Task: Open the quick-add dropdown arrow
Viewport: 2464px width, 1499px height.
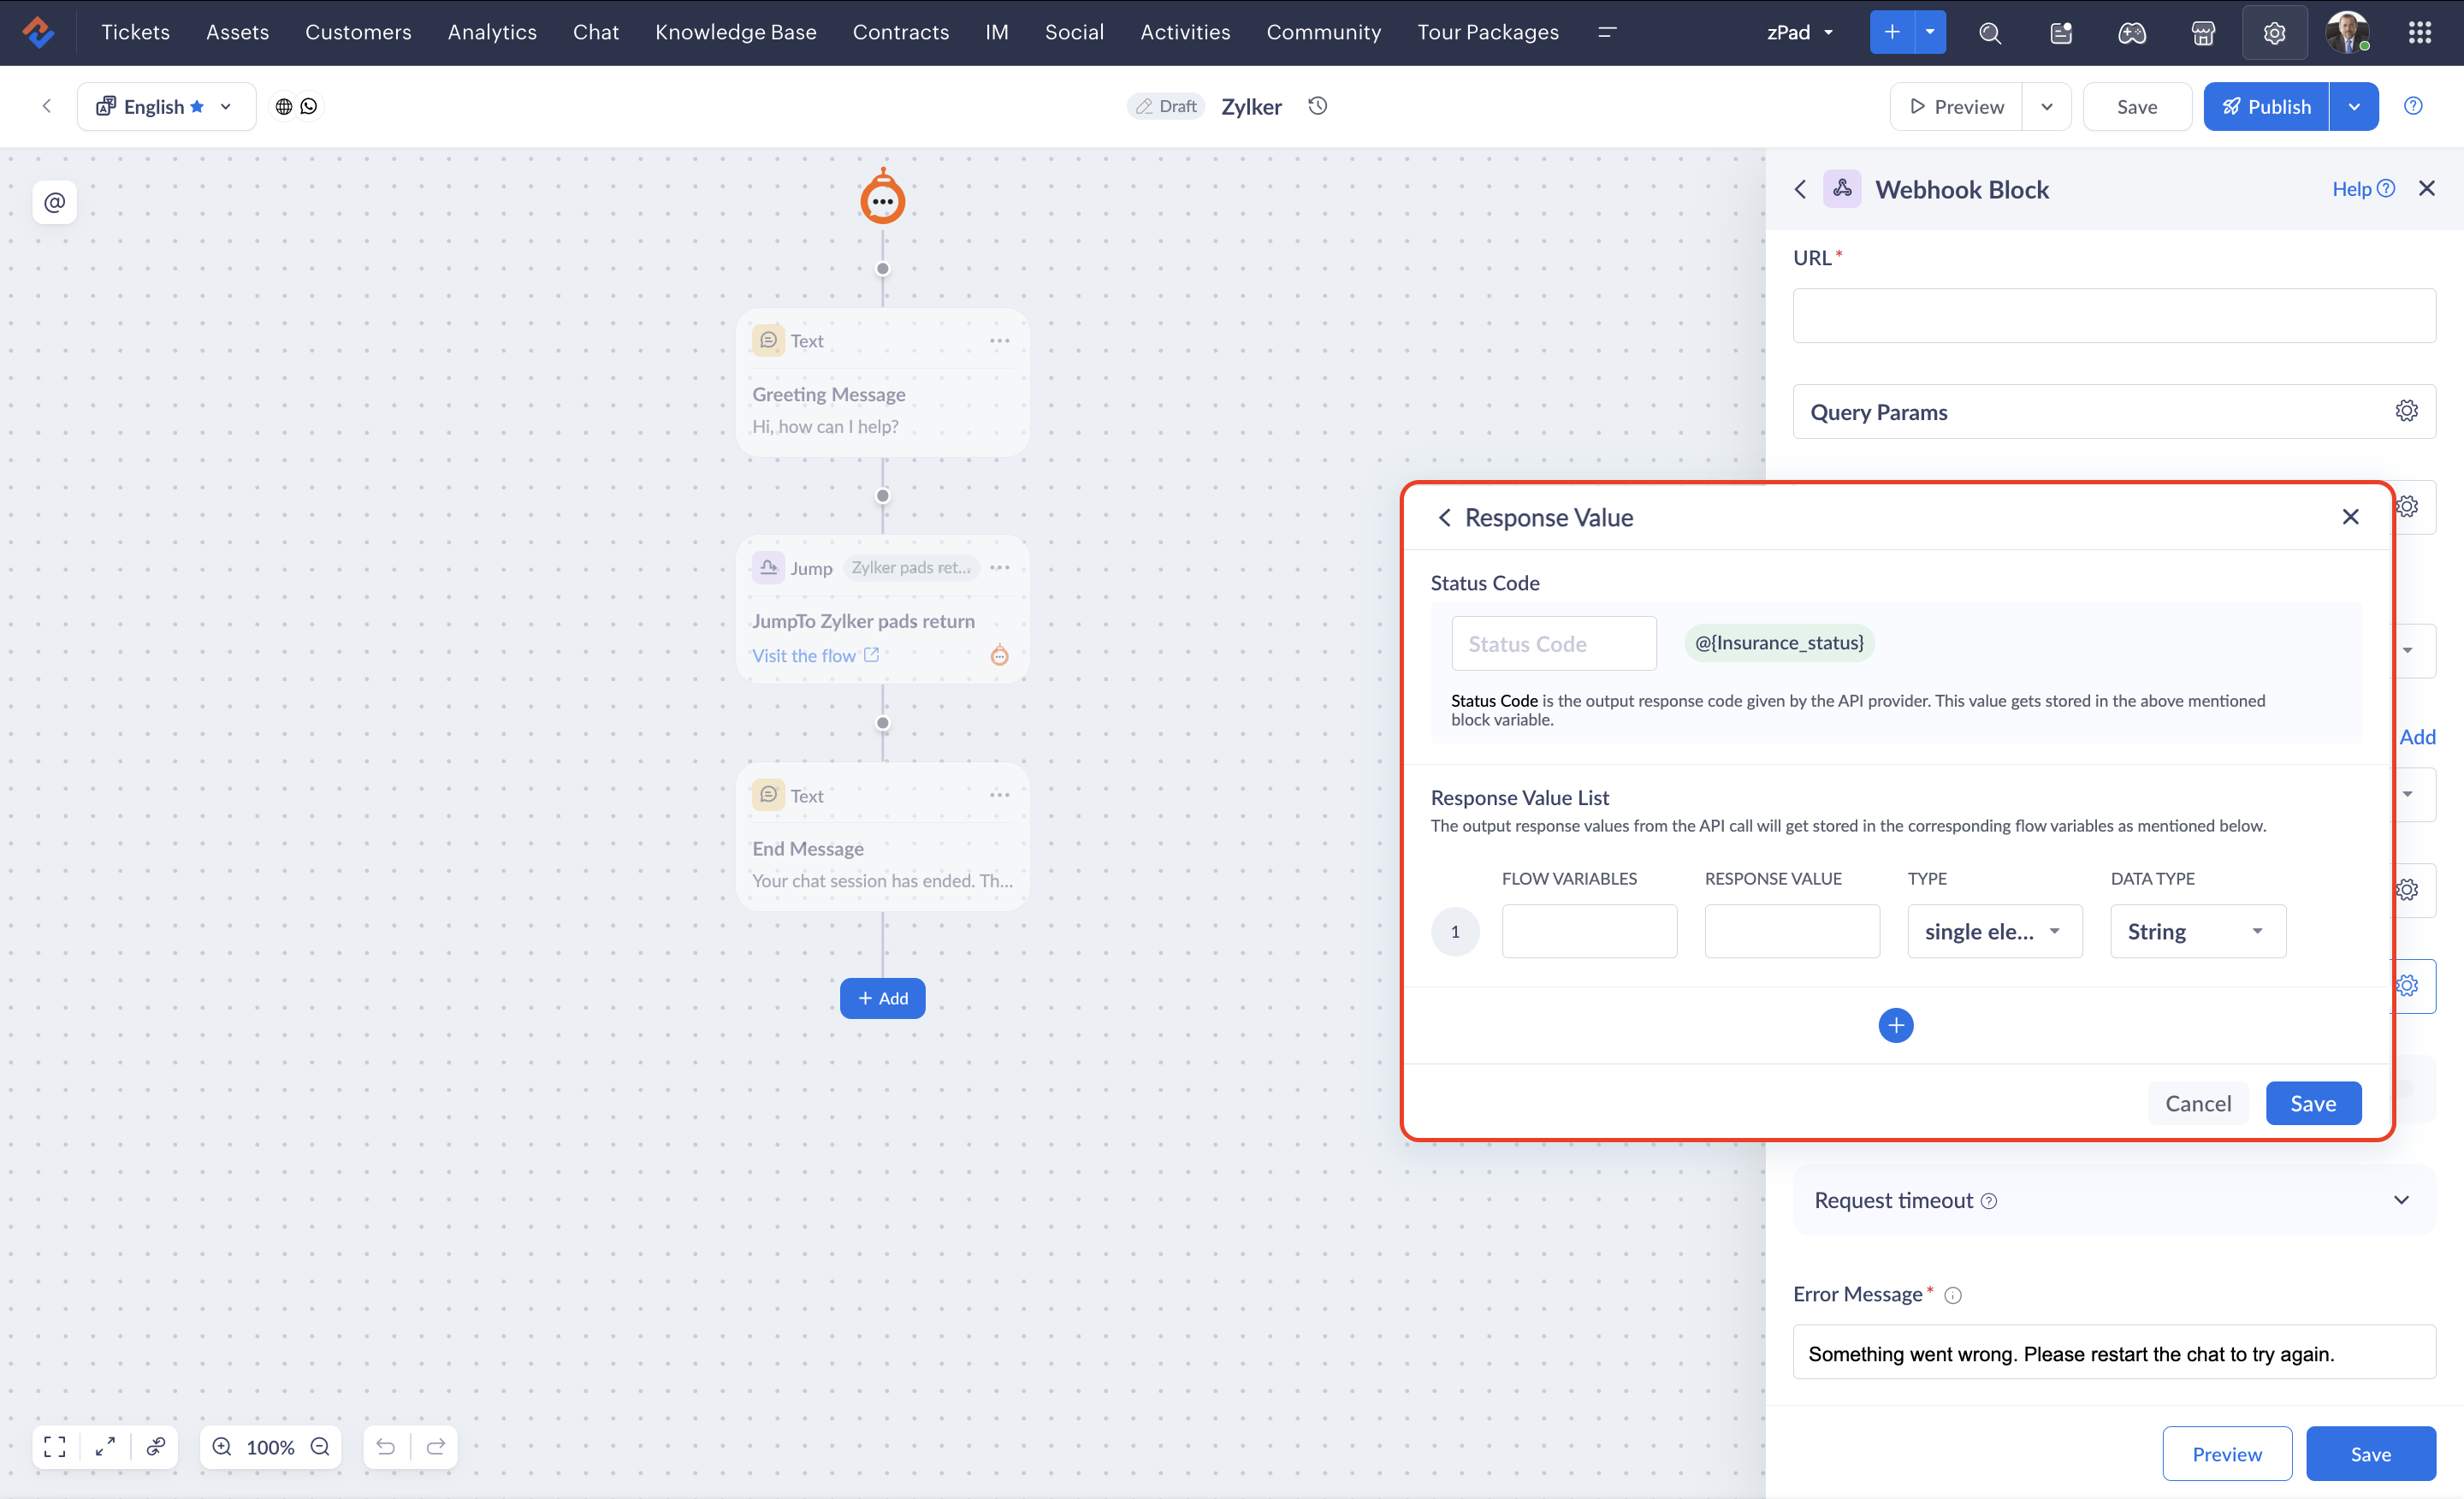Action: (1930, 32)
